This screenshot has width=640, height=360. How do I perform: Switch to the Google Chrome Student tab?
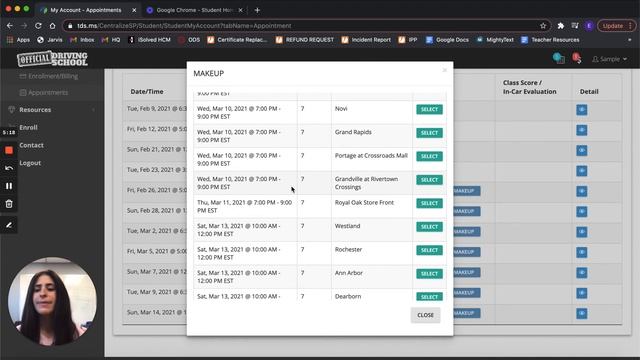pyautogui.click(x=194, y=10)
